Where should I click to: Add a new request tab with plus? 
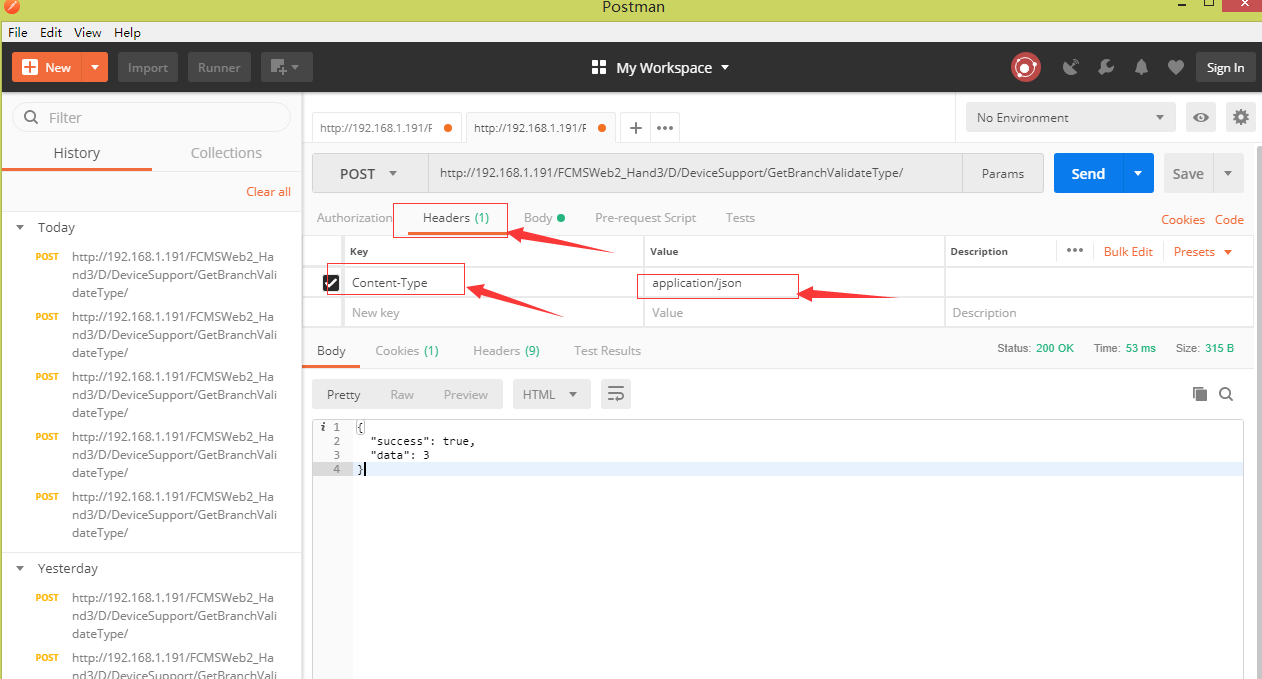(x=635, y=128)
